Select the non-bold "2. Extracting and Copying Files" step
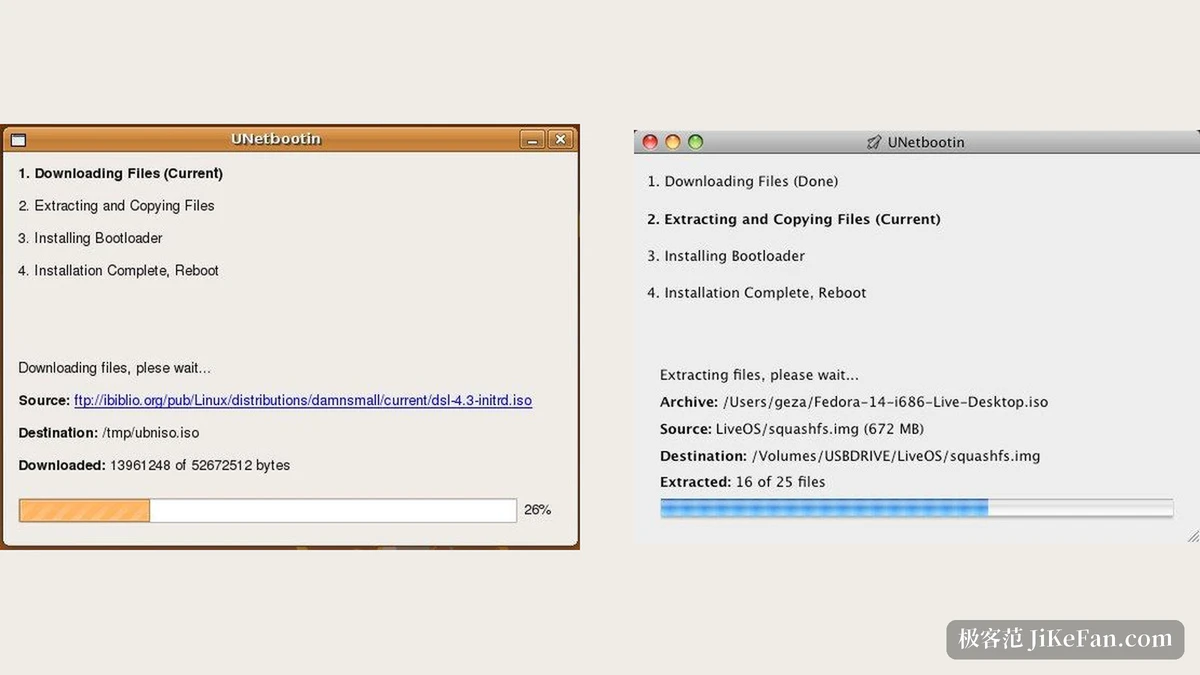The width and height of the screenshot is (1200, 675). pos(116,206)
